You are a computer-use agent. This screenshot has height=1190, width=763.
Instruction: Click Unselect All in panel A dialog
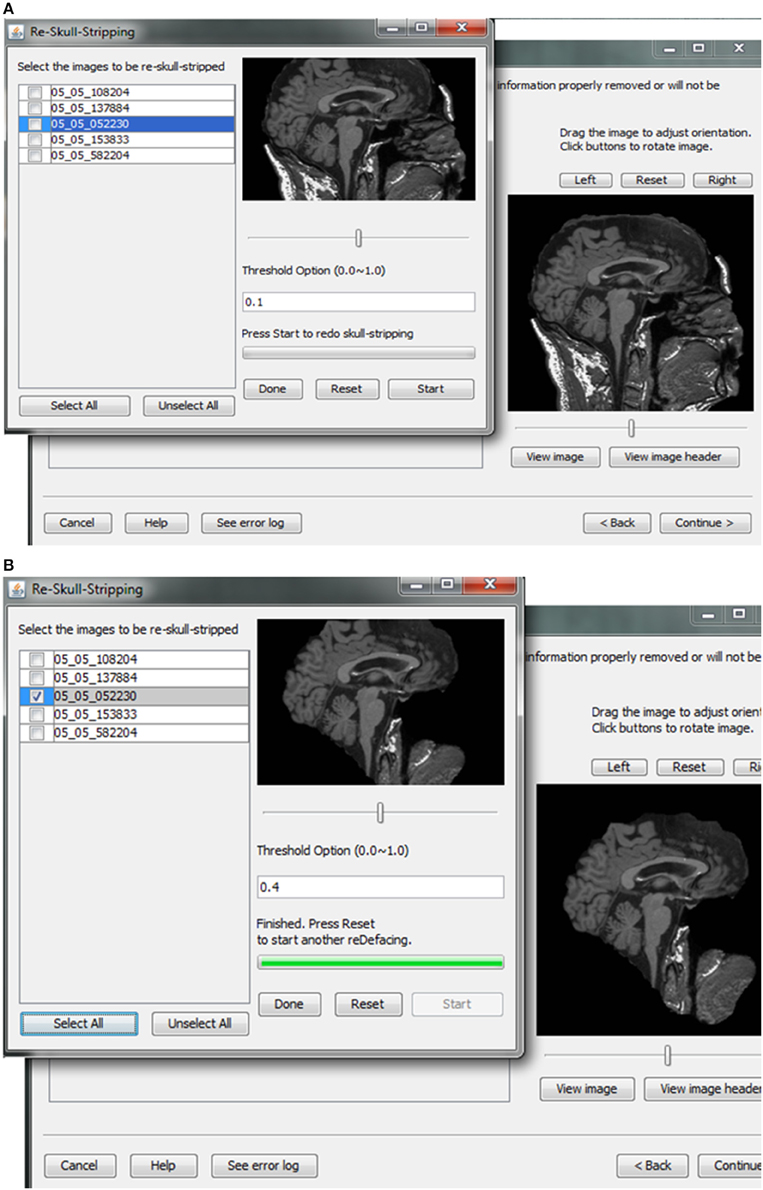point(188,405)
